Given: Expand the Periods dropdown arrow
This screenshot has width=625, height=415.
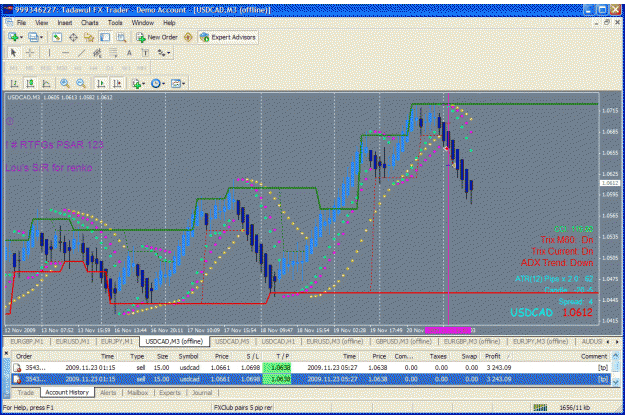Looking at the screenshot, I should pyautogui.click(x=163, y=84).
